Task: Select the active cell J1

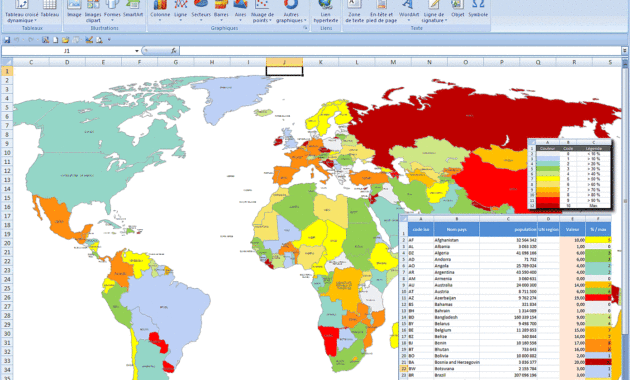Action: pyautogui.click(x=284, y=71)
